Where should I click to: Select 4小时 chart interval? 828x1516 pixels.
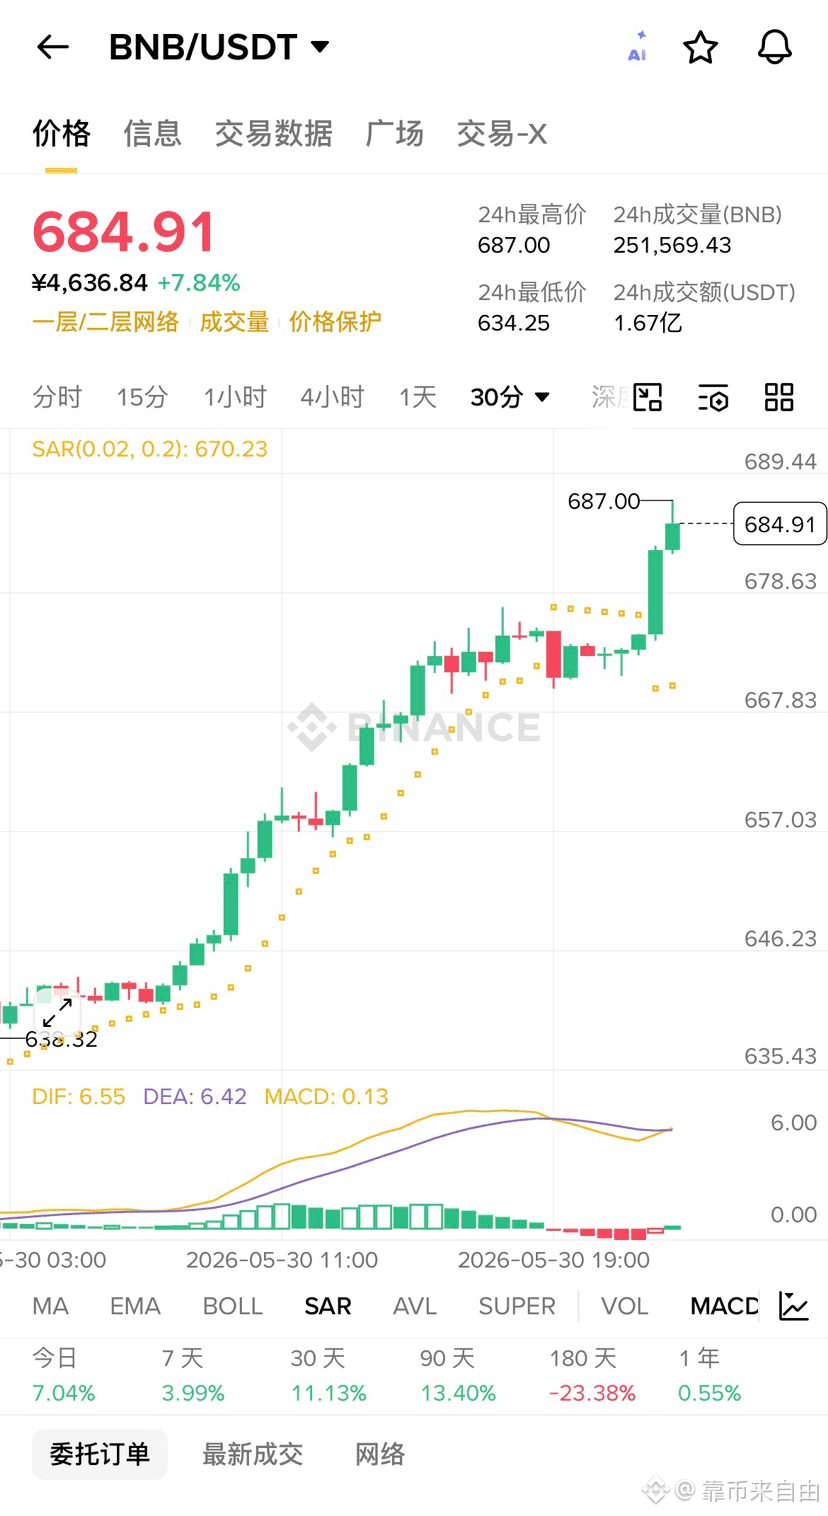tap(332, 397)
